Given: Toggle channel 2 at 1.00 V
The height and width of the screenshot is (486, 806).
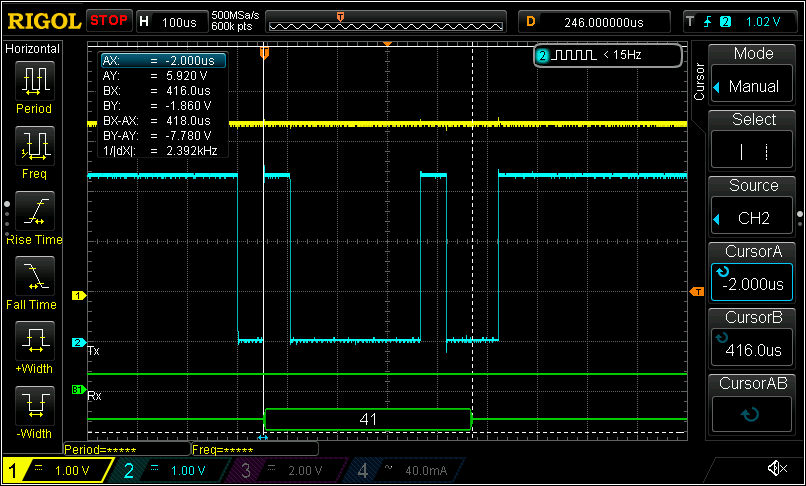Looking at the screenshot, I should [x=169, y=470].
